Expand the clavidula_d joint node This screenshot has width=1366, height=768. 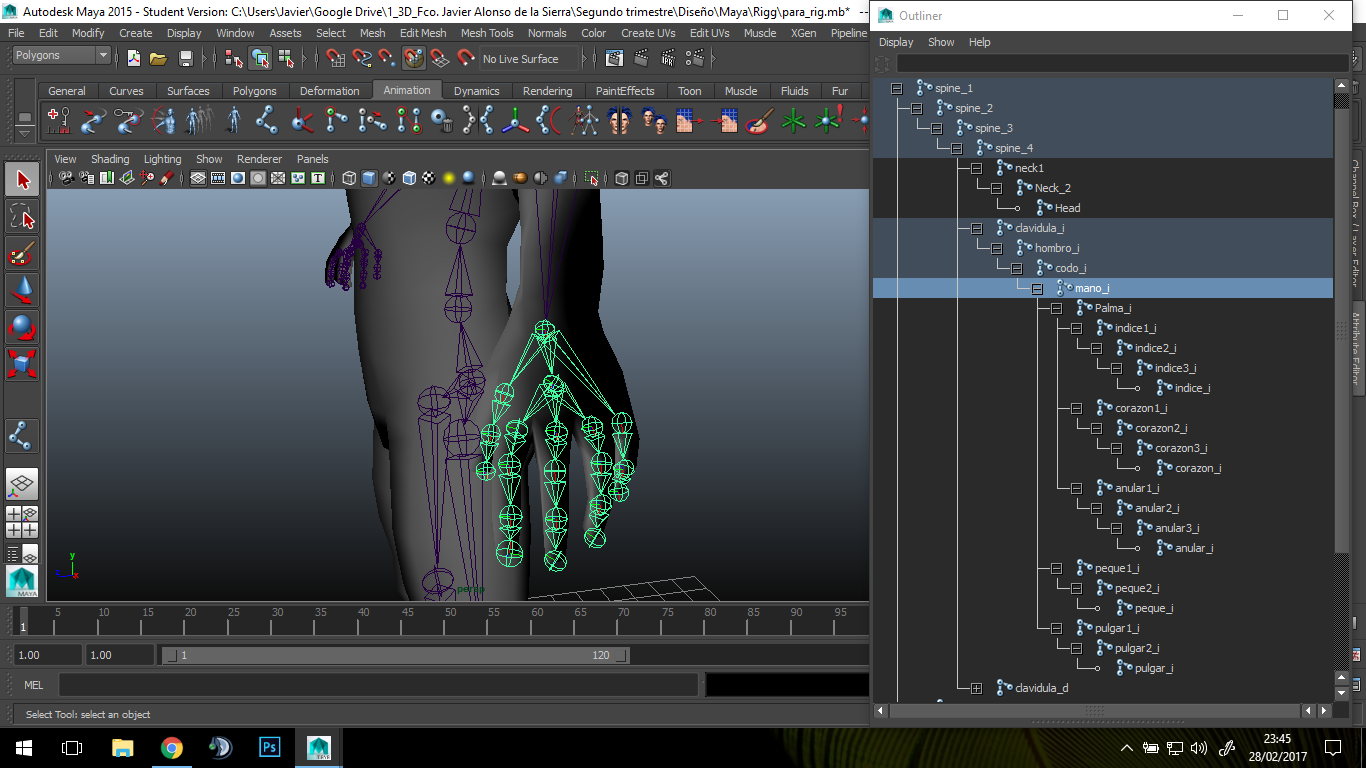(976, 688)
